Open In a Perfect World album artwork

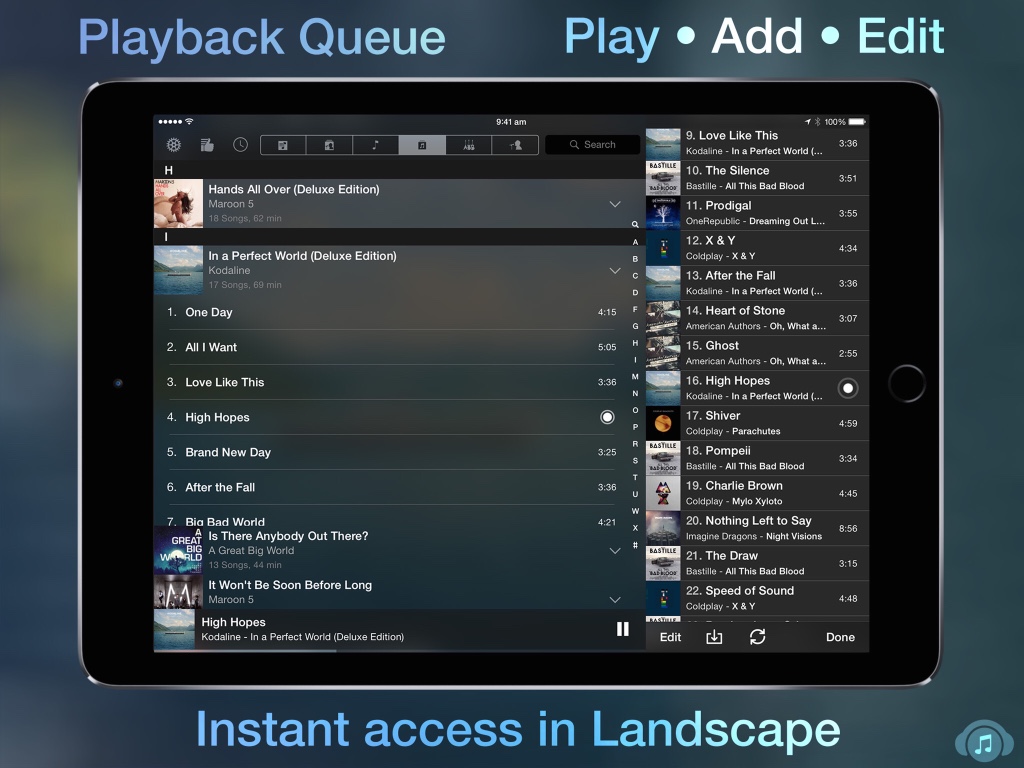coord(178,270)
